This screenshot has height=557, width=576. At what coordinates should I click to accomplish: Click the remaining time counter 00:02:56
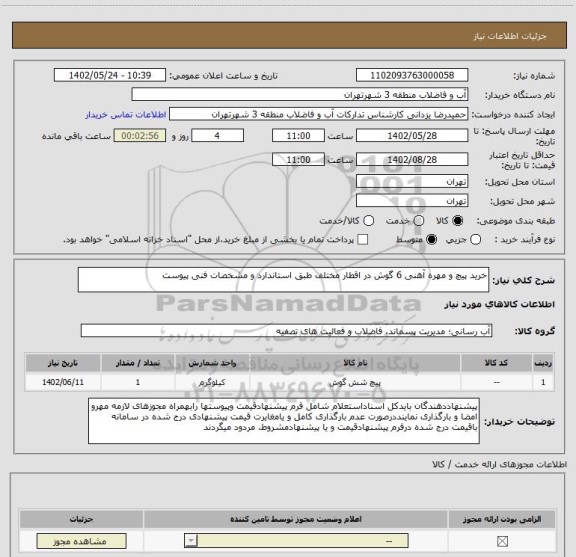click(140, 136)
